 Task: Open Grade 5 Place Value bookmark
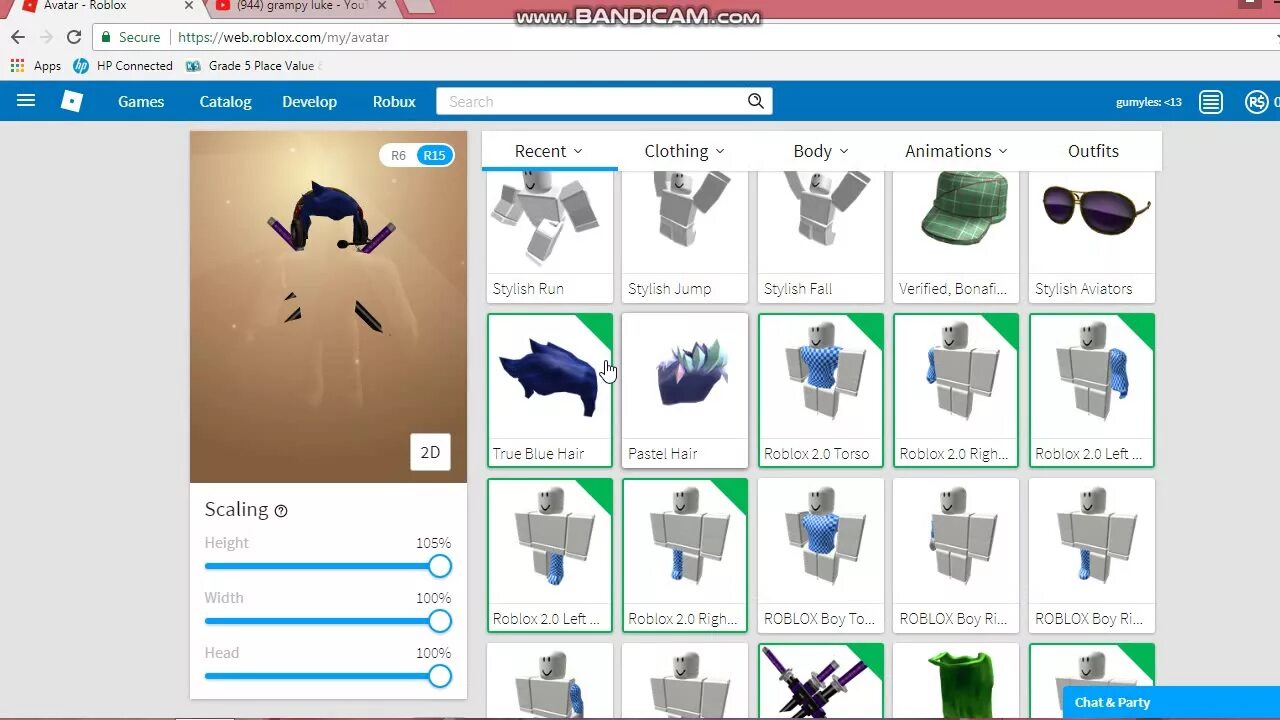click(x=254, y=66)
